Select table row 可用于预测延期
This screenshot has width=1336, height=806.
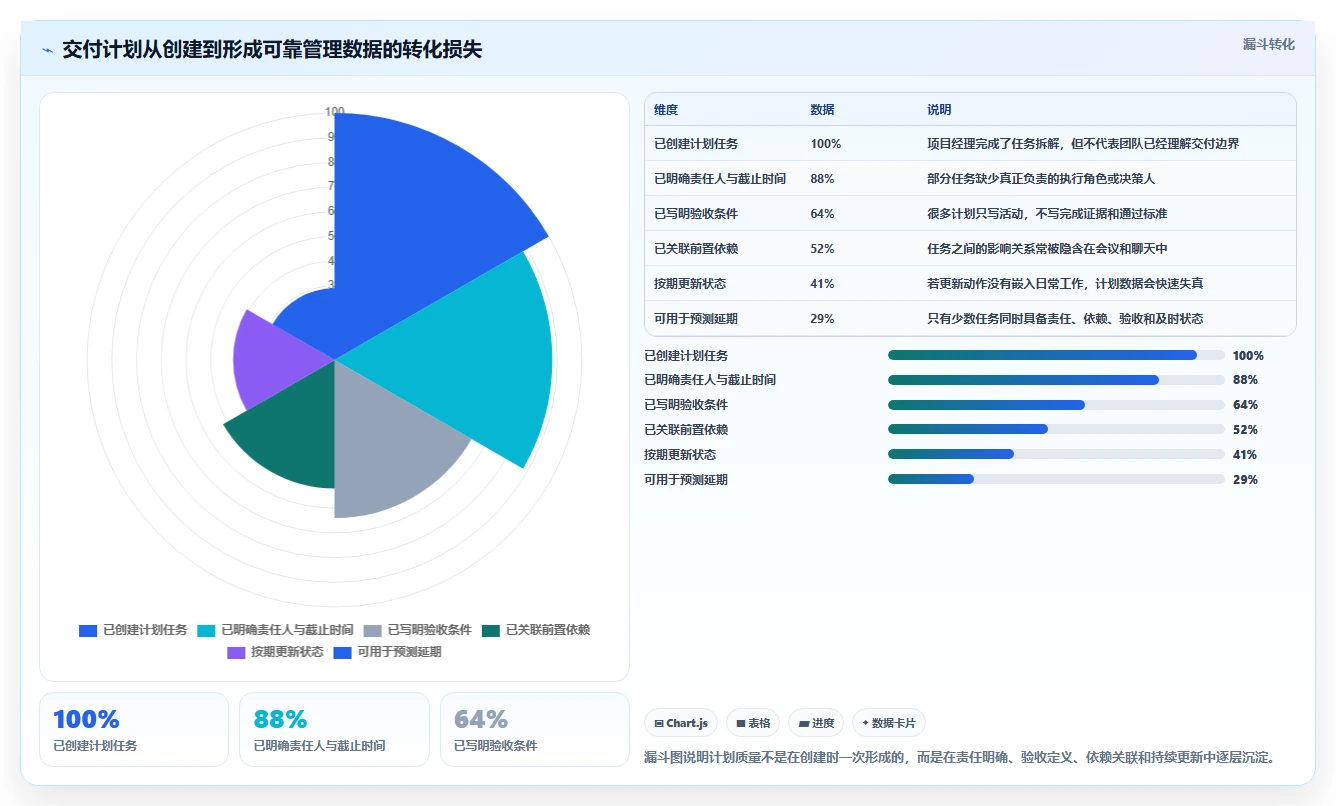pyautogui.click(x=970, y=318)
